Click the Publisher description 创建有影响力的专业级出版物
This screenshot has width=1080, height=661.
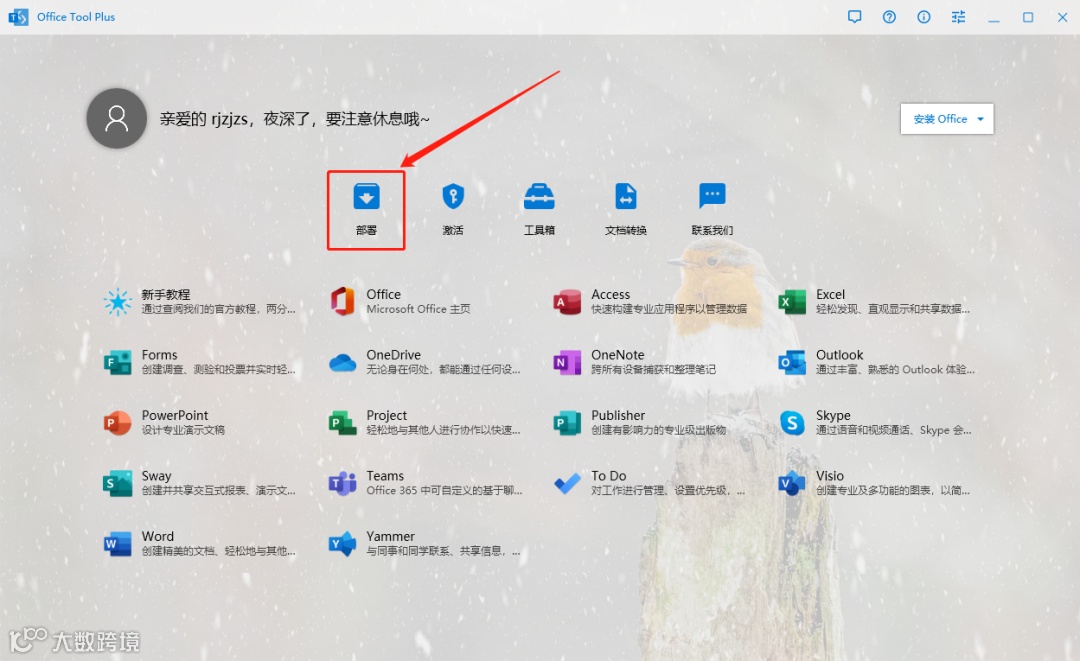pyautogui.click(x=658, y=430)
